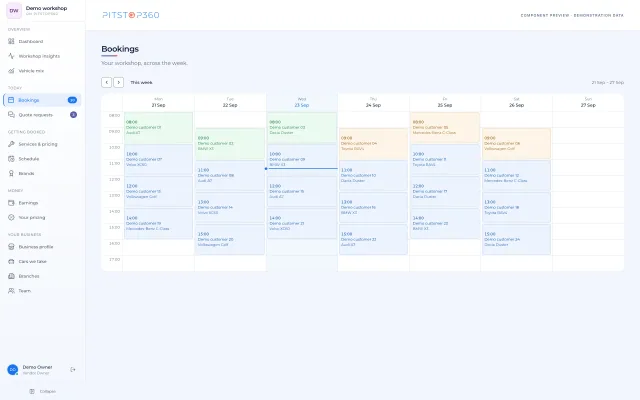This screenshot has width=640, height=400.
Task: Open Monday 08:00 green booking
Action: [158, 128]
